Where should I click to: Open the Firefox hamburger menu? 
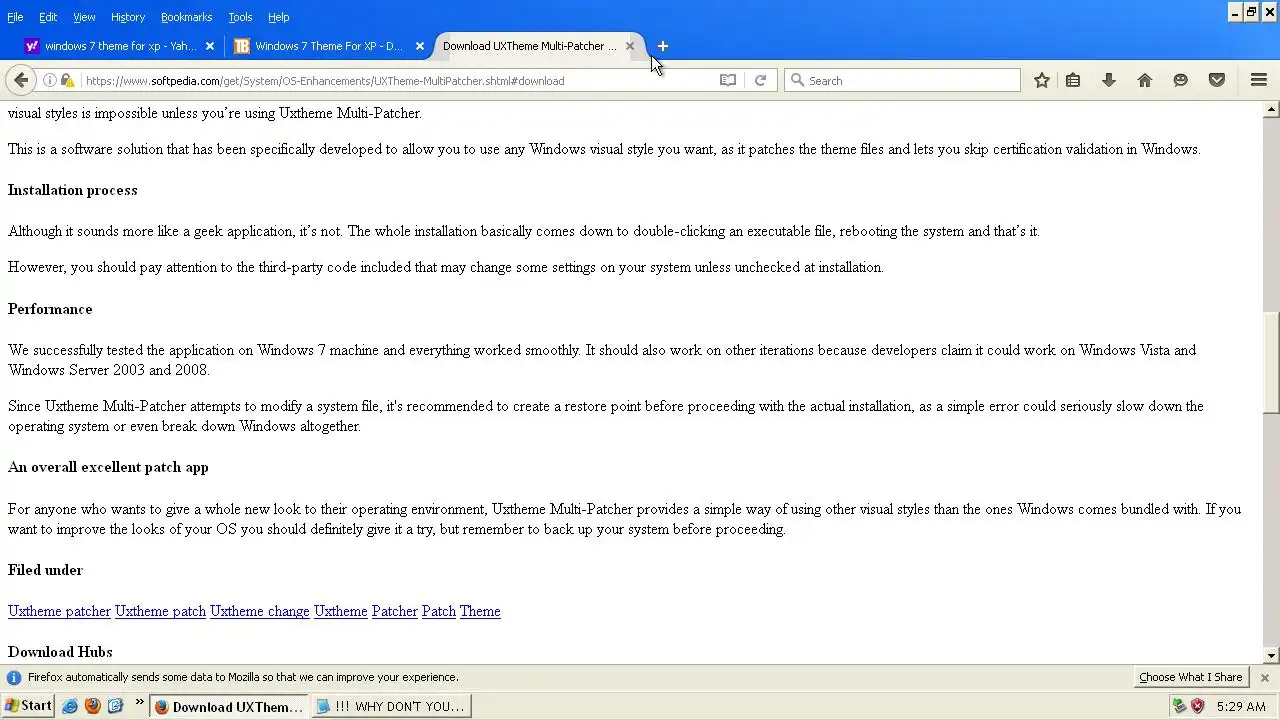pos(1259,80)
